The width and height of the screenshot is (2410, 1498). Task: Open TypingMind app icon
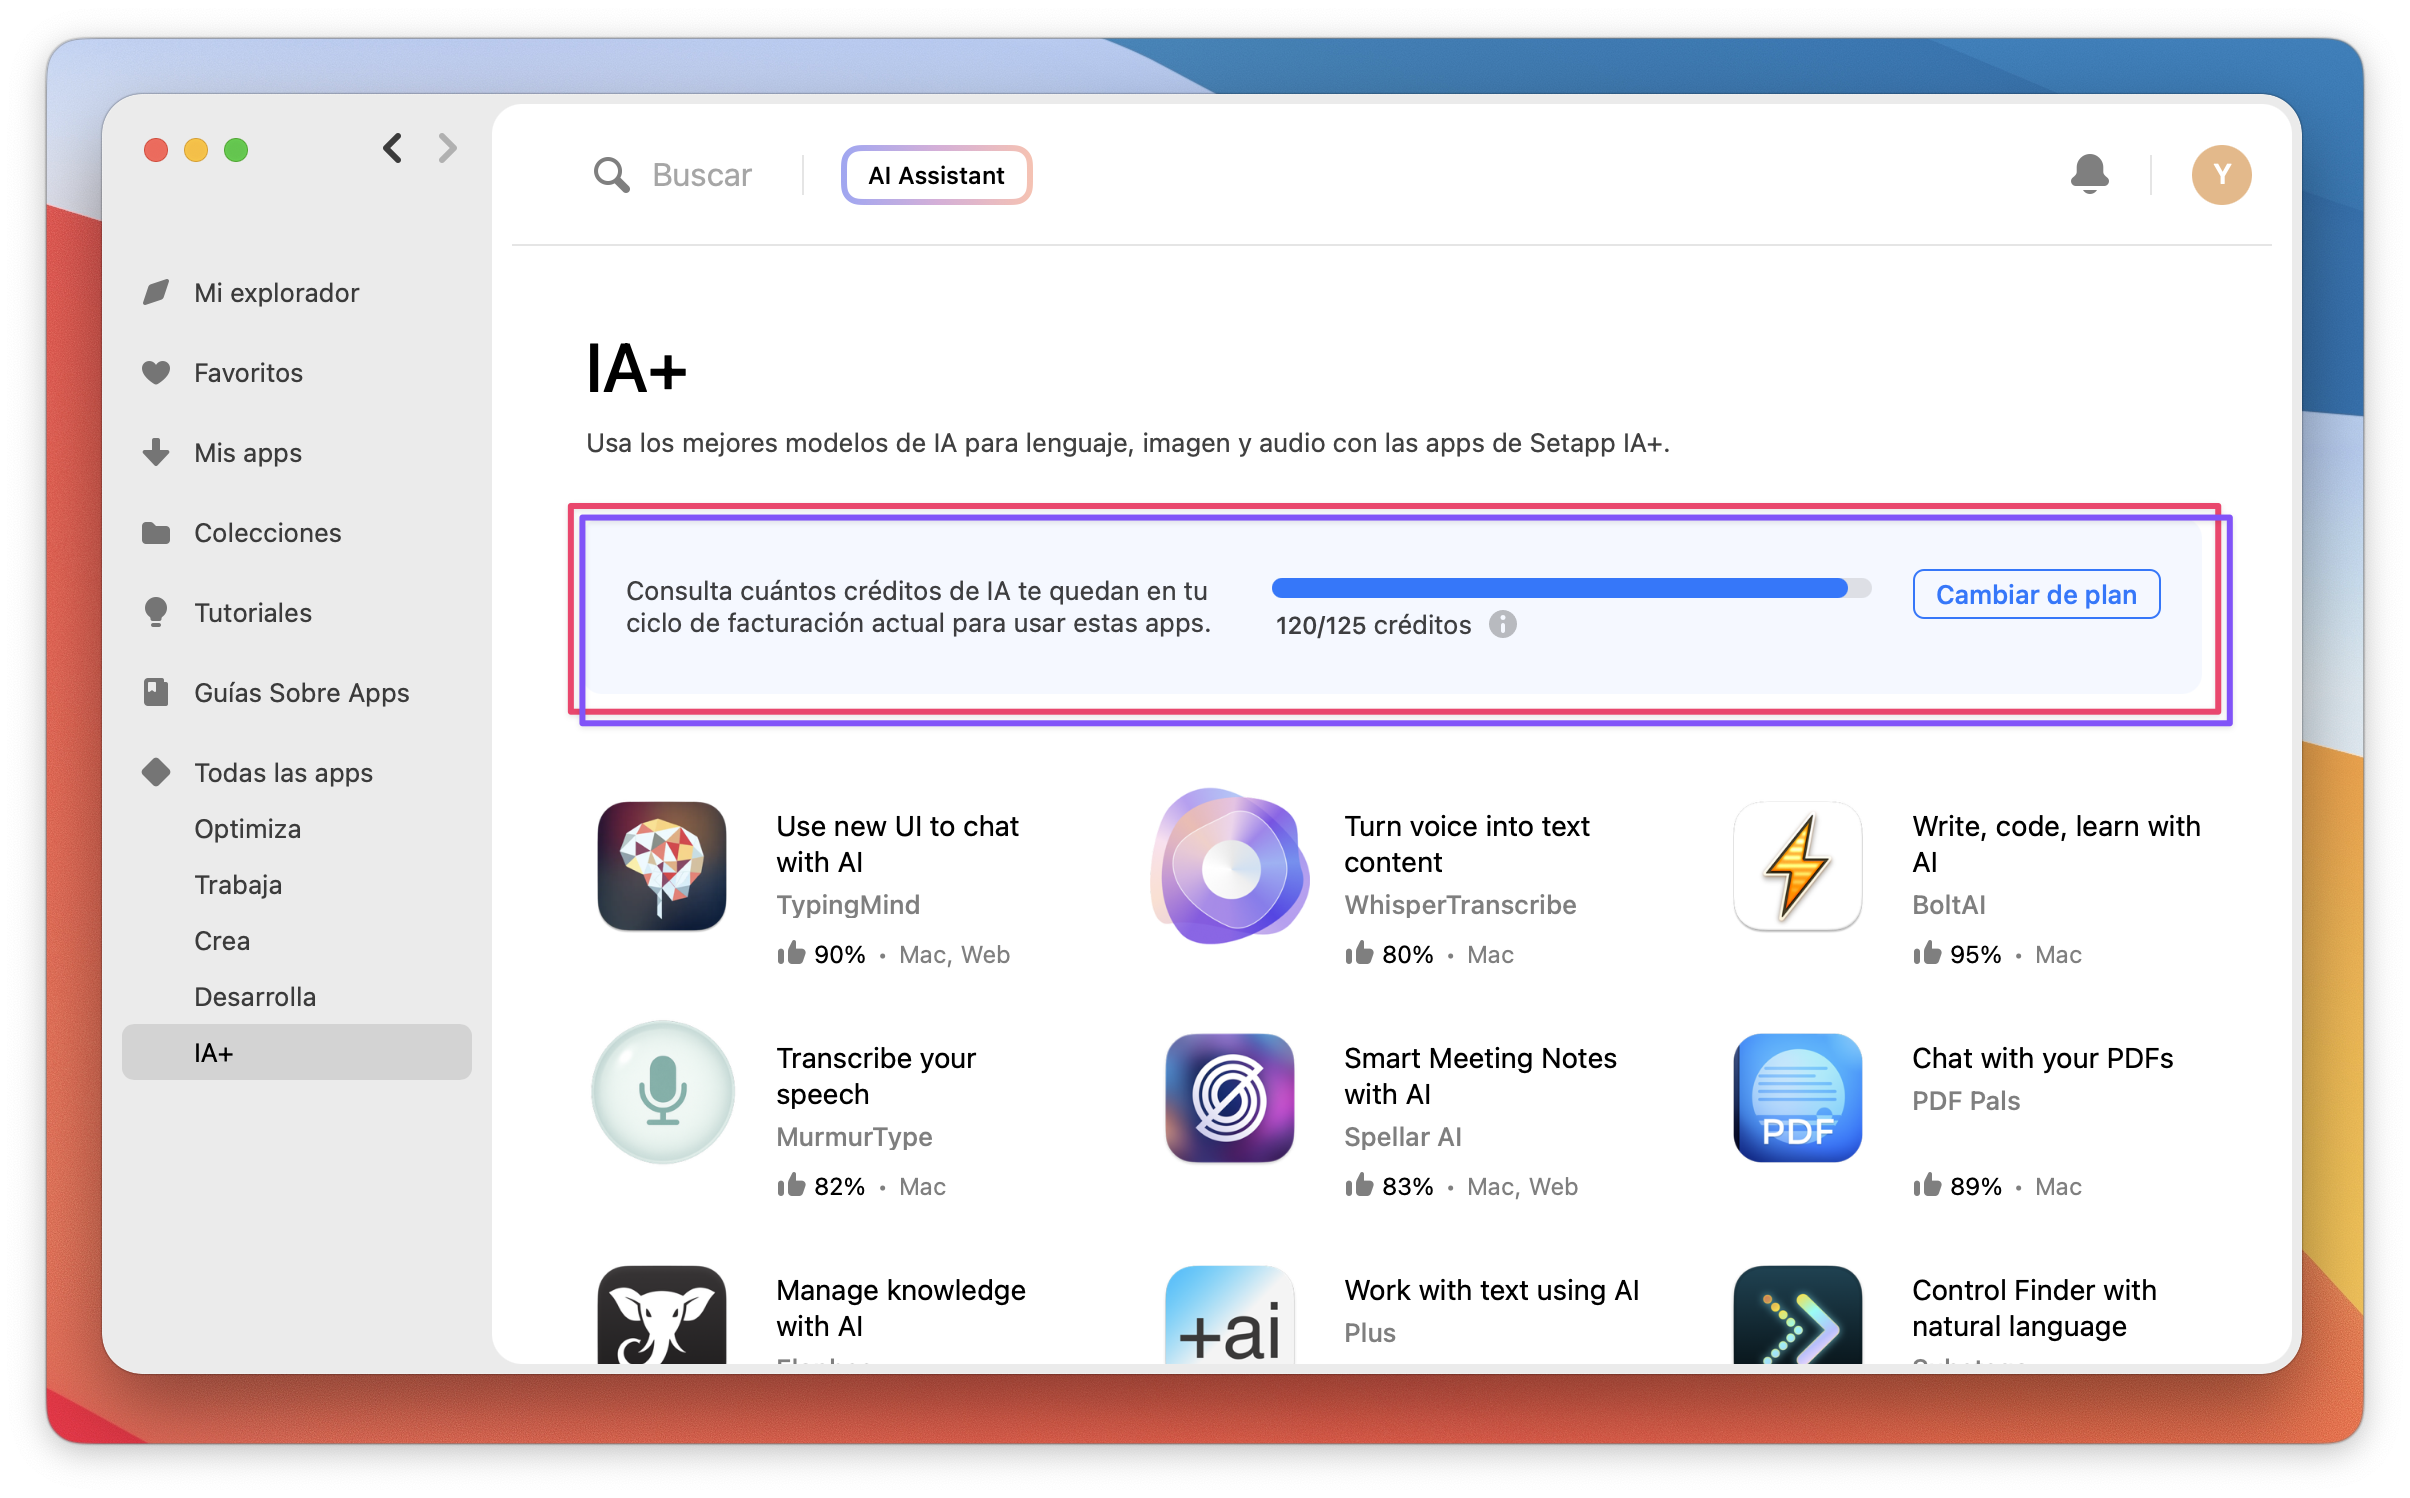pyautogui.click(x=662, y=866)
